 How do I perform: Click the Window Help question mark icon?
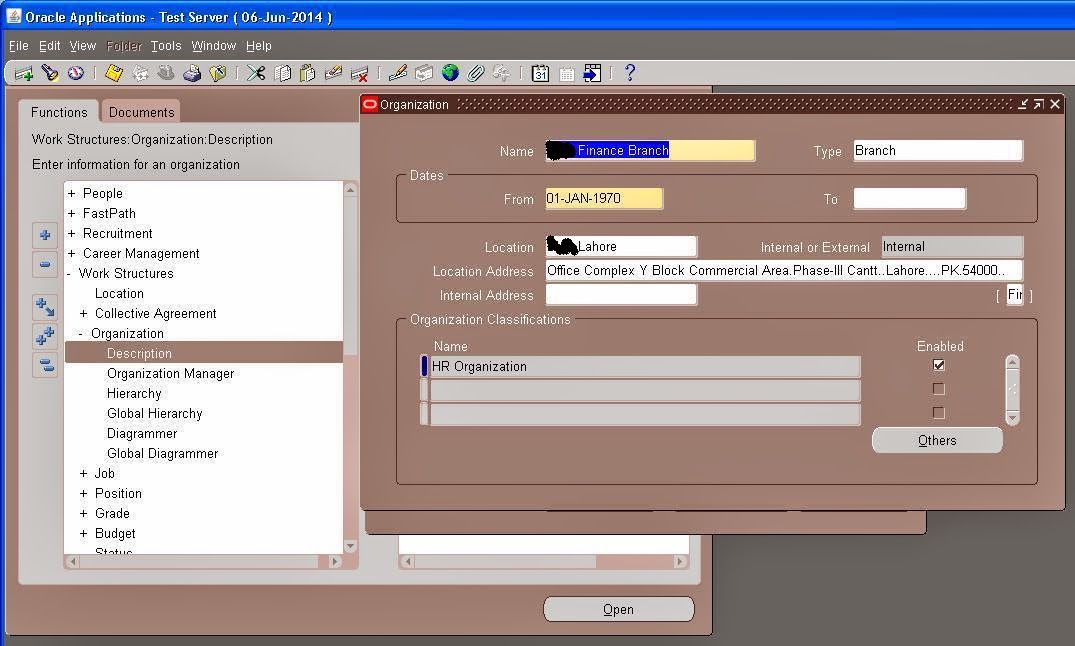(x=630, y=73)
